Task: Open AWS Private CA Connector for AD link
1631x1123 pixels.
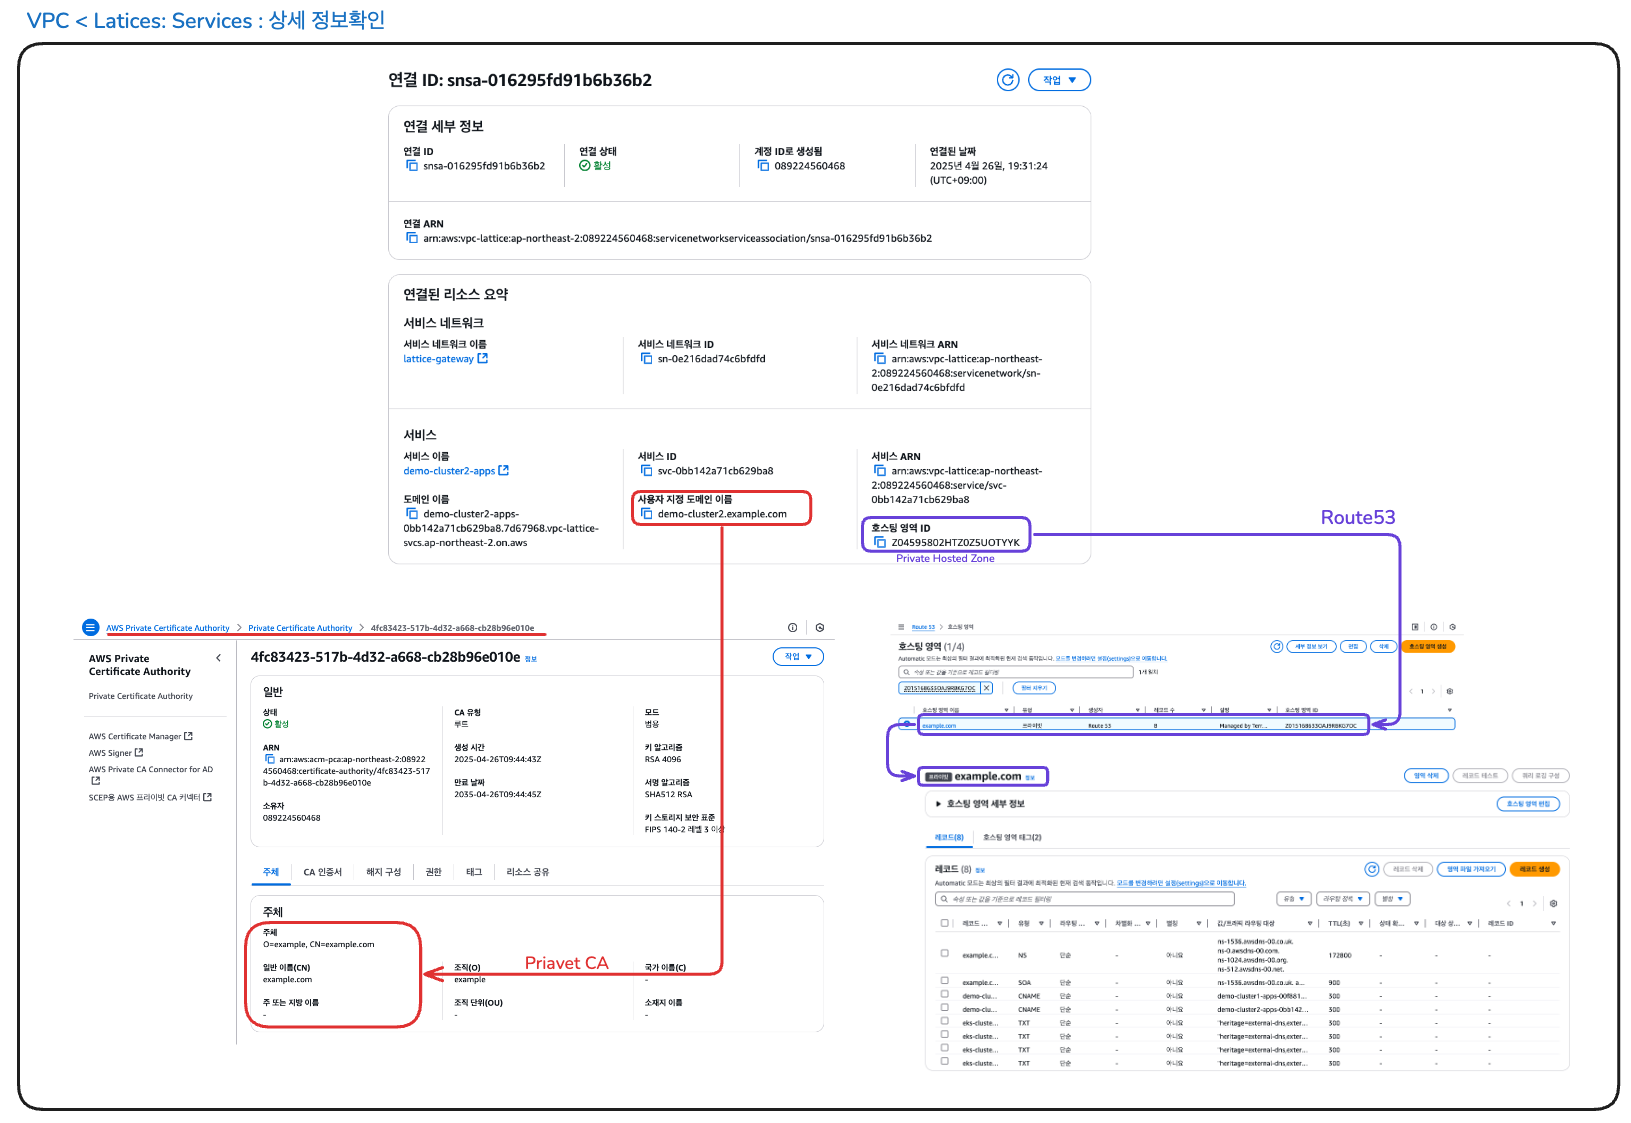Action: [151, 774]
